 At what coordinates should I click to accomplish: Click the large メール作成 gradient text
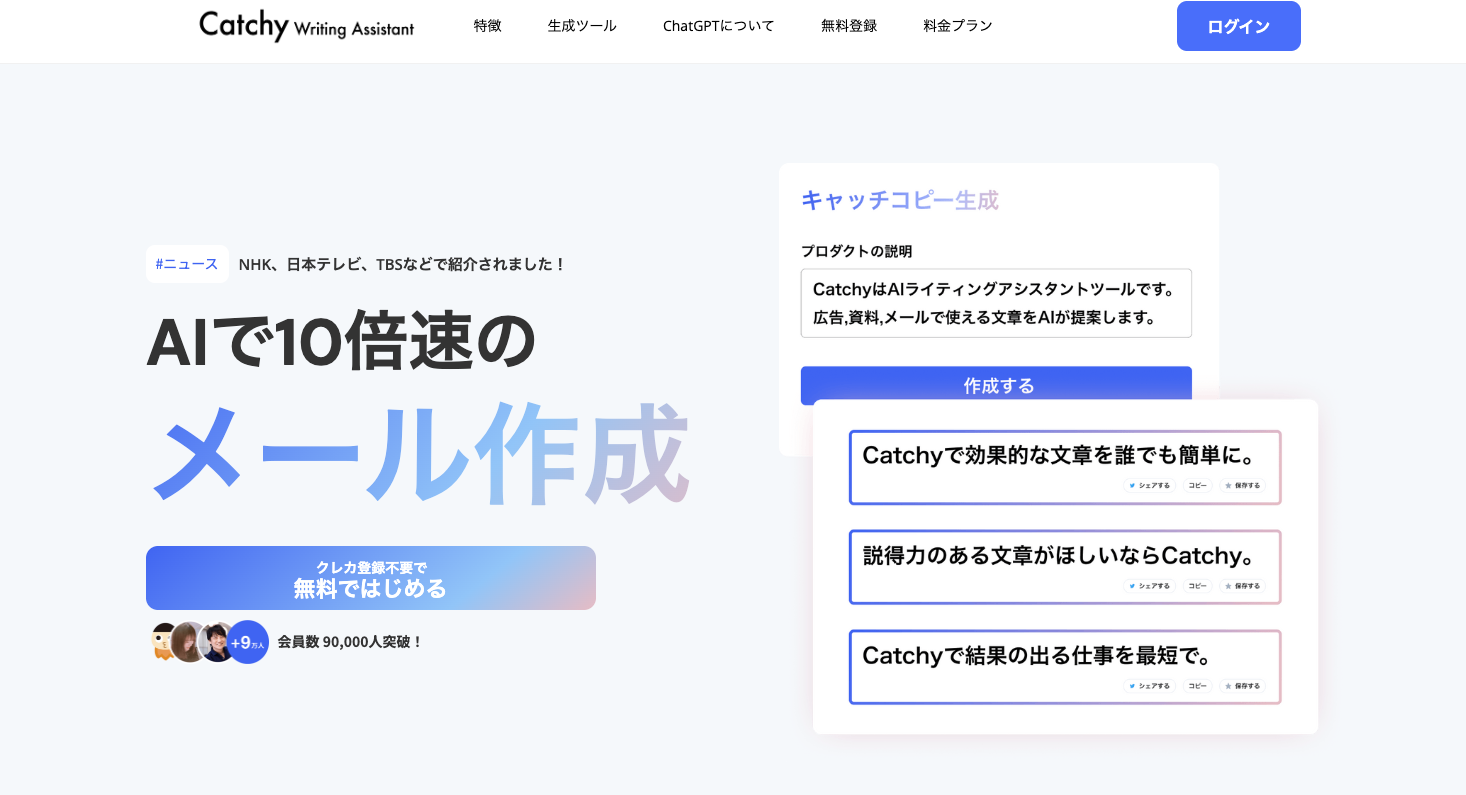420,454
